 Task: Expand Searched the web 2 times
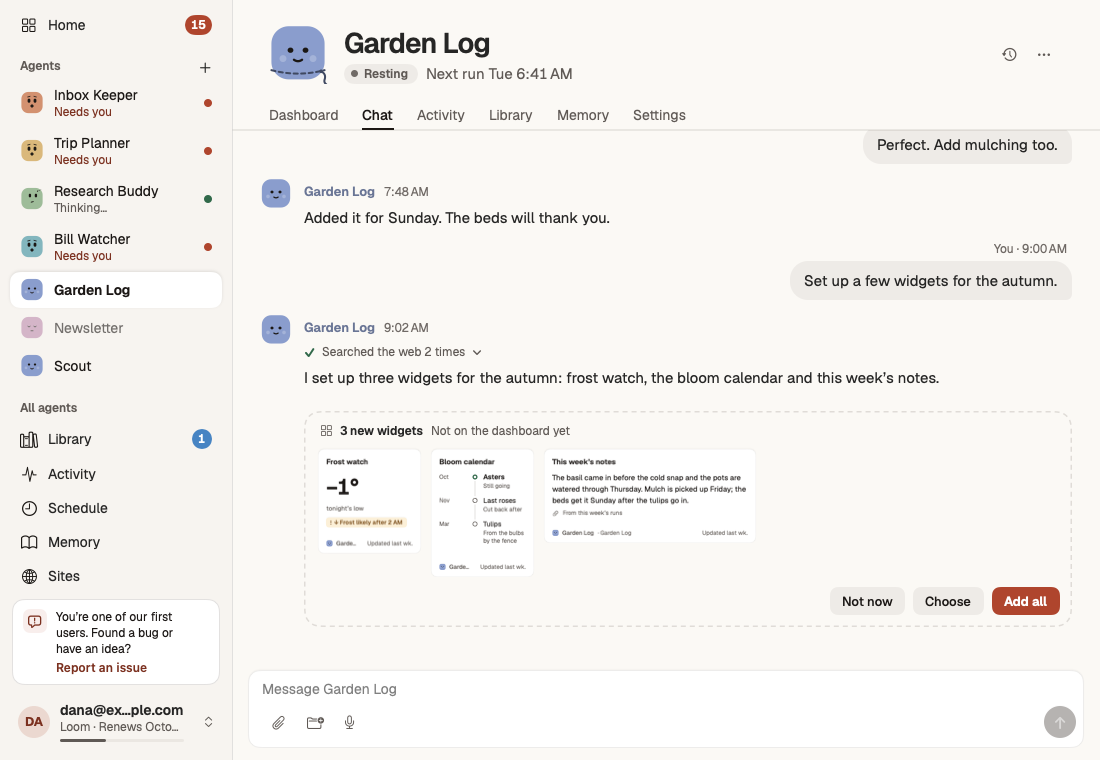[x=393, y=352]
